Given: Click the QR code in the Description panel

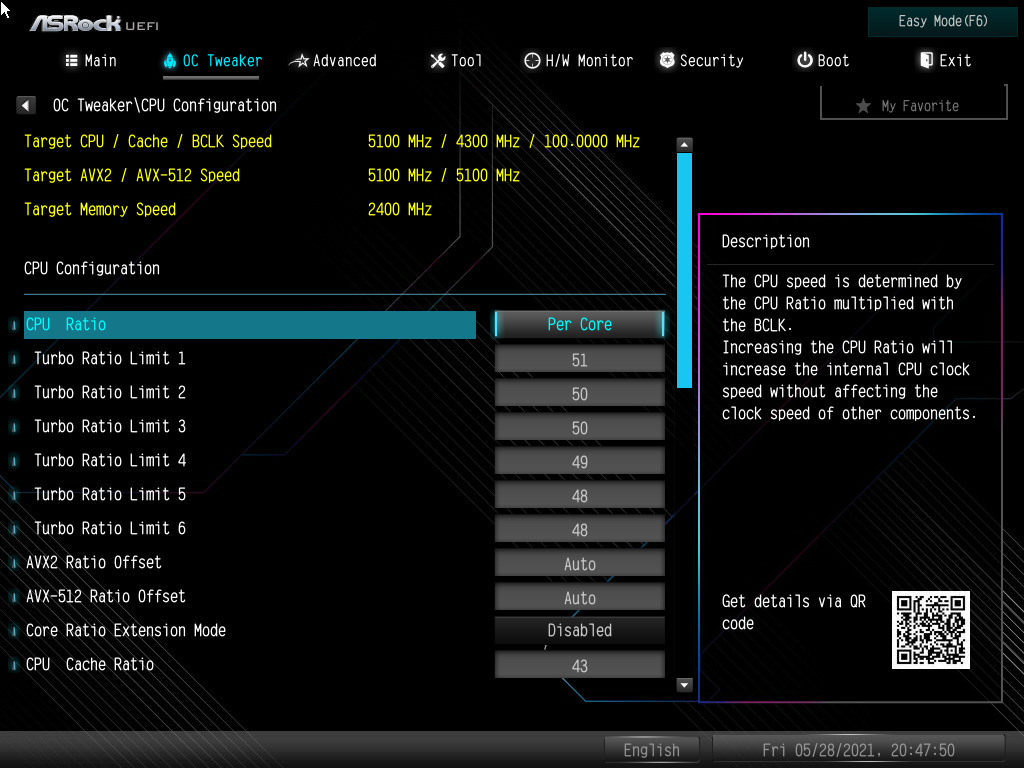Looking at the screenshot, I should click(930, 630).
